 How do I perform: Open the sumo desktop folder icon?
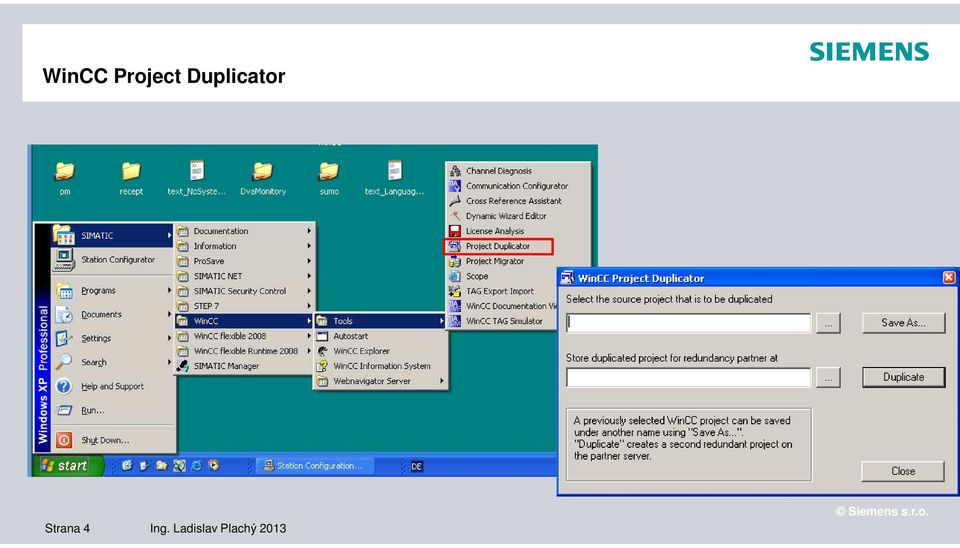(x=329, y=171)
